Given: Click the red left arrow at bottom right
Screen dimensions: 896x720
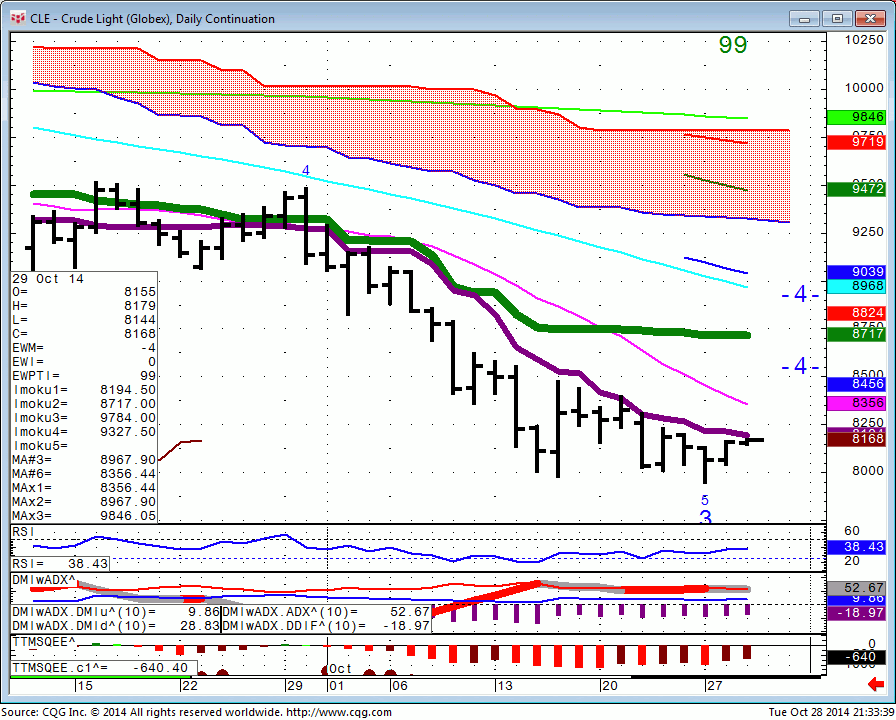Looking at the screenshot, I should click(x=875, y=683).
